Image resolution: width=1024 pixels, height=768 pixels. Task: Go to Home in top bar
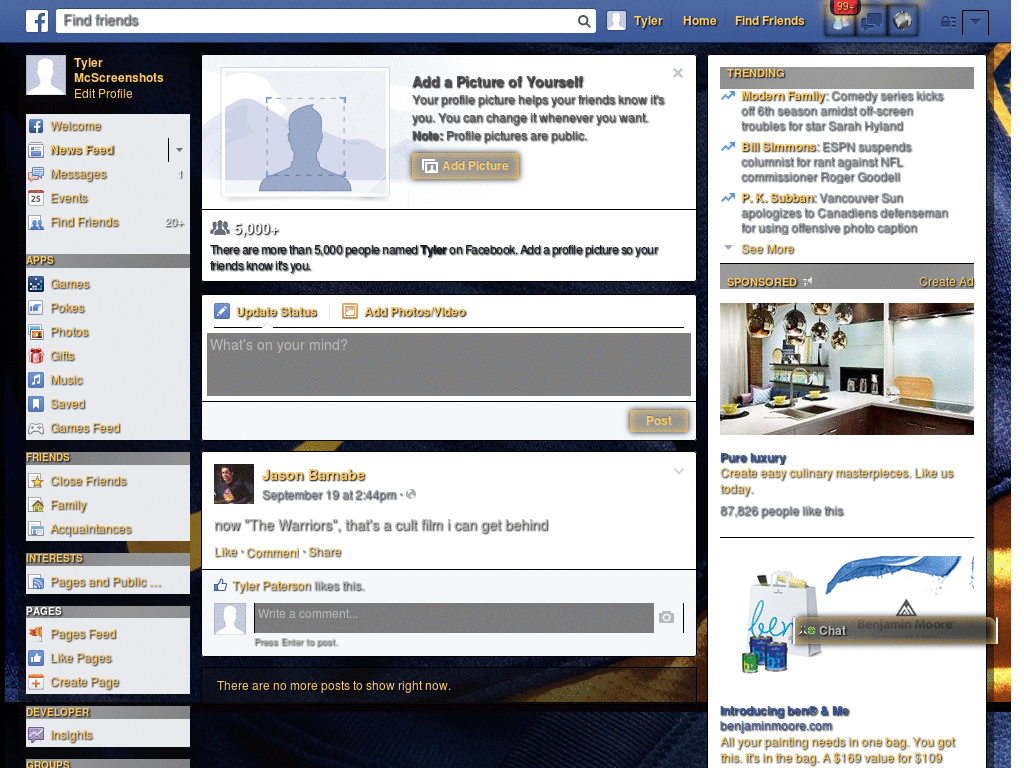pos(699,21)
